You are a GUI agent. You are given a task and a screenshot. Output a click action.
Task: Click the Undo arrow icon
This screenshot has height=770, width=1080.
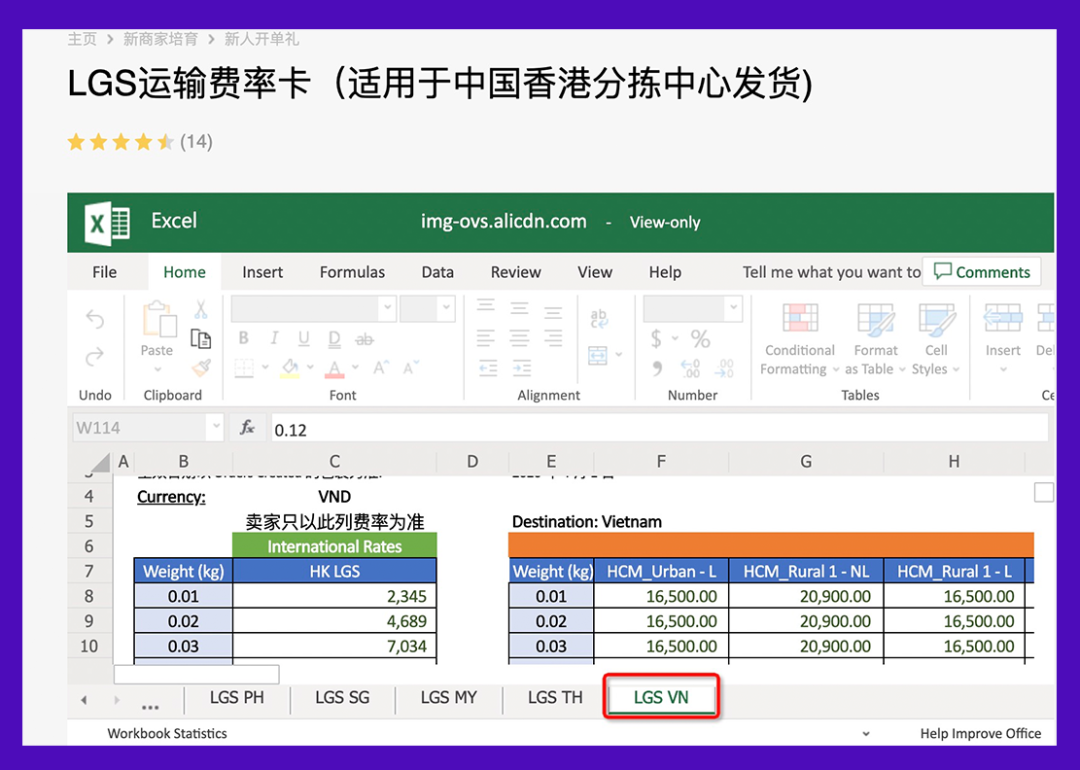pyautogui.click(x=95, y=319)
